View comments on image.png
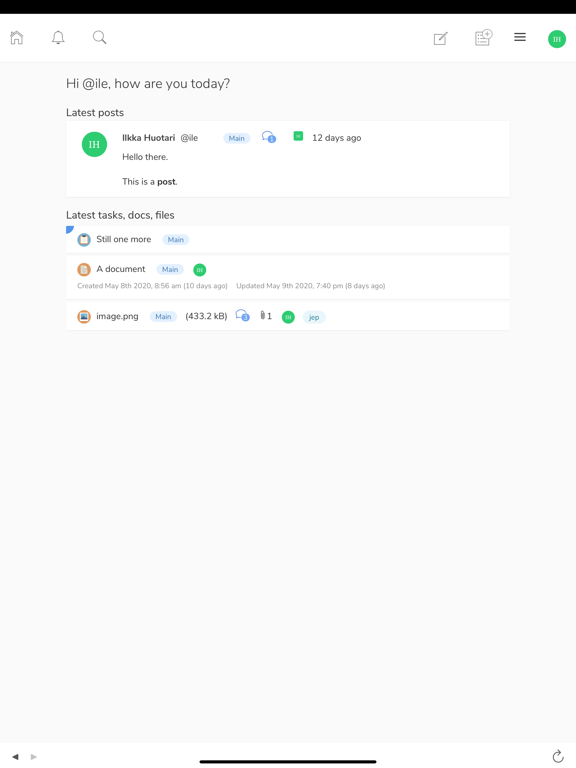This screenshot has height=768, width=576. (x=242, y=315)
